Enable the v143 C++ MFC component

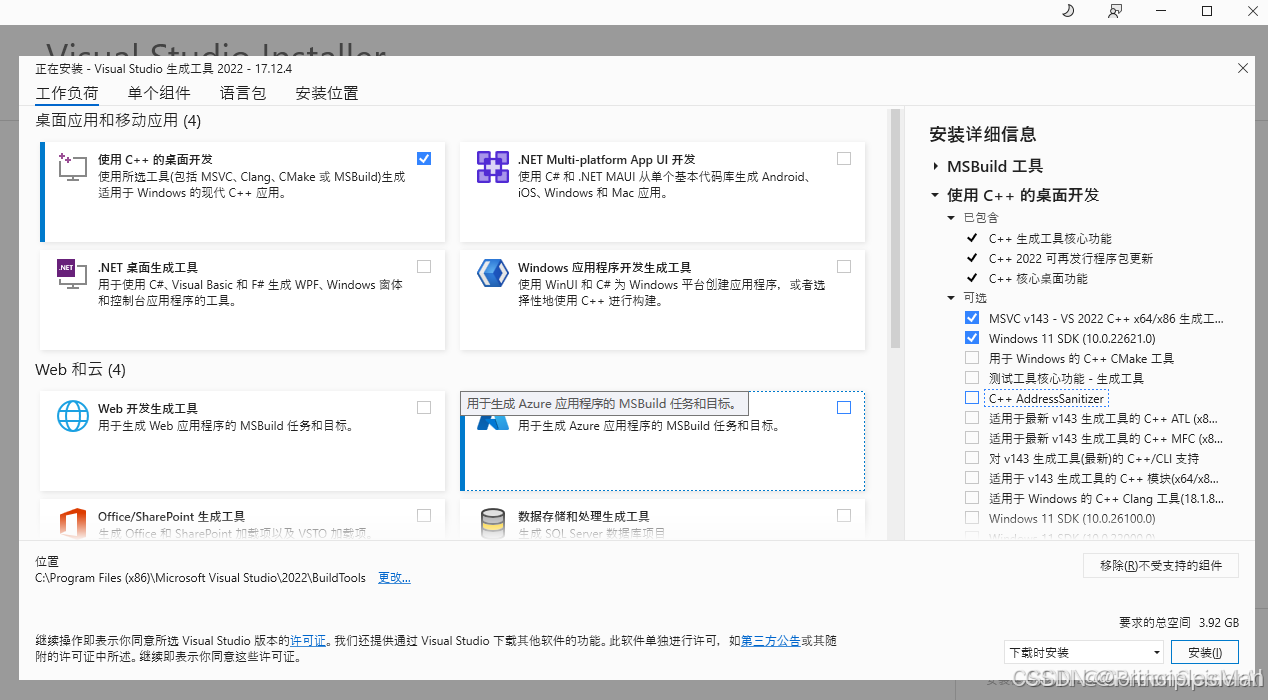coord(972,438)
